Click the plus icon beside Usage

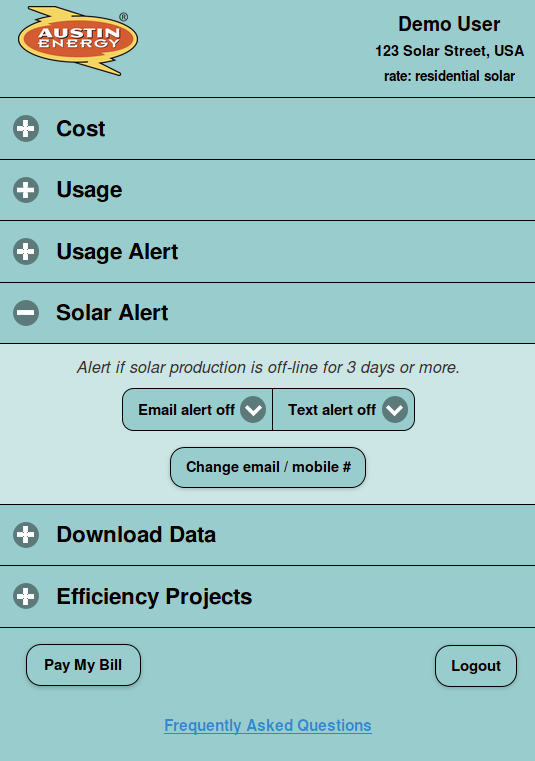[26, 190]
